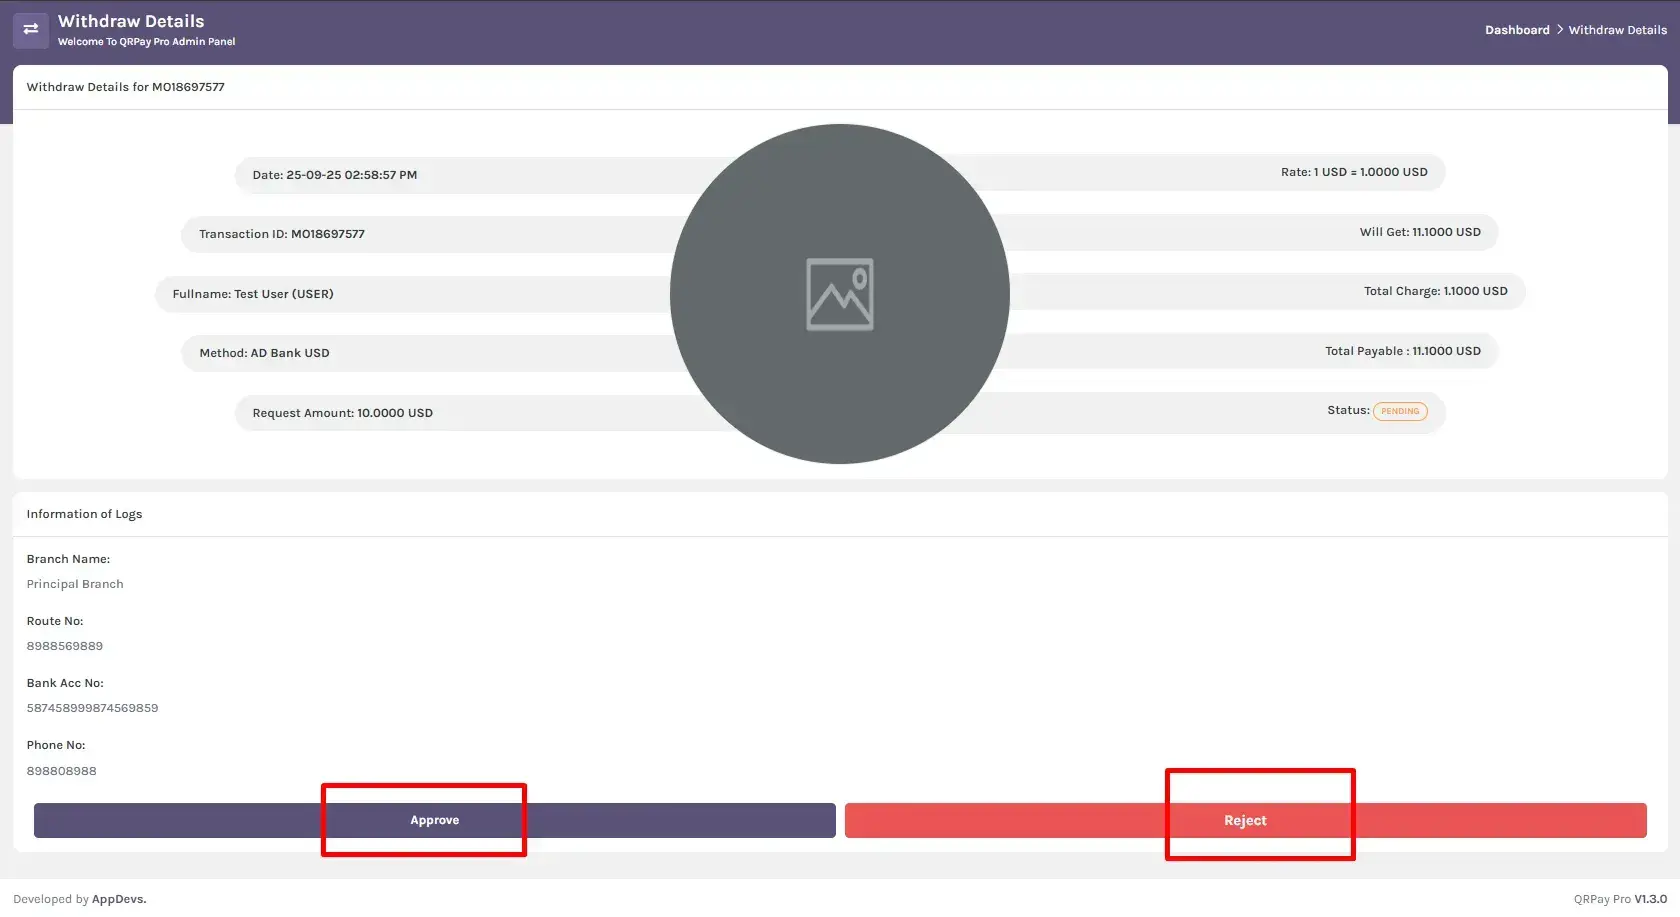Open the image placeholder icon in circle

point(840,295)
